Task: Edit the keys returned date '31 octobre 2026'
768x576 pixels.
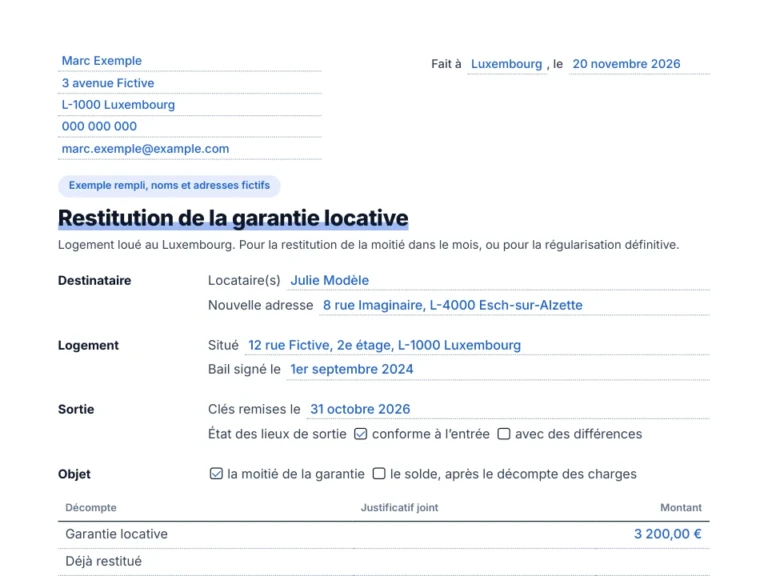Action: point(508,409)
